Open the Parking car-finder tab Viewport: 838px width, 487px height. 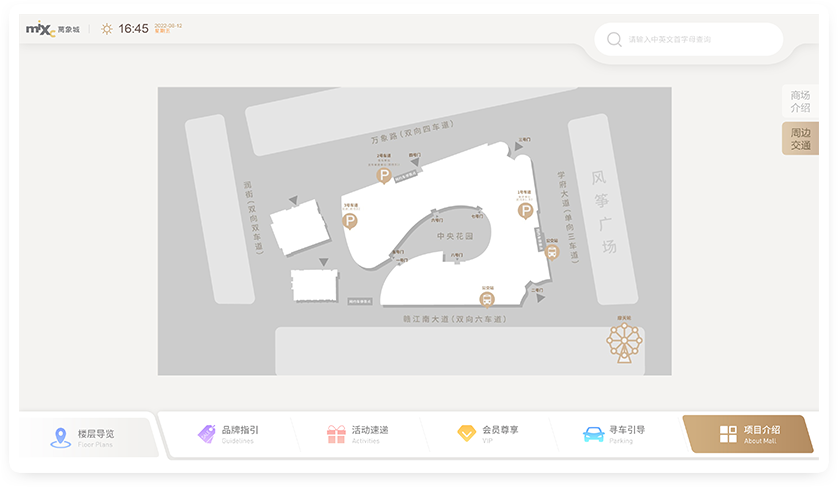(x=614, y=434)
